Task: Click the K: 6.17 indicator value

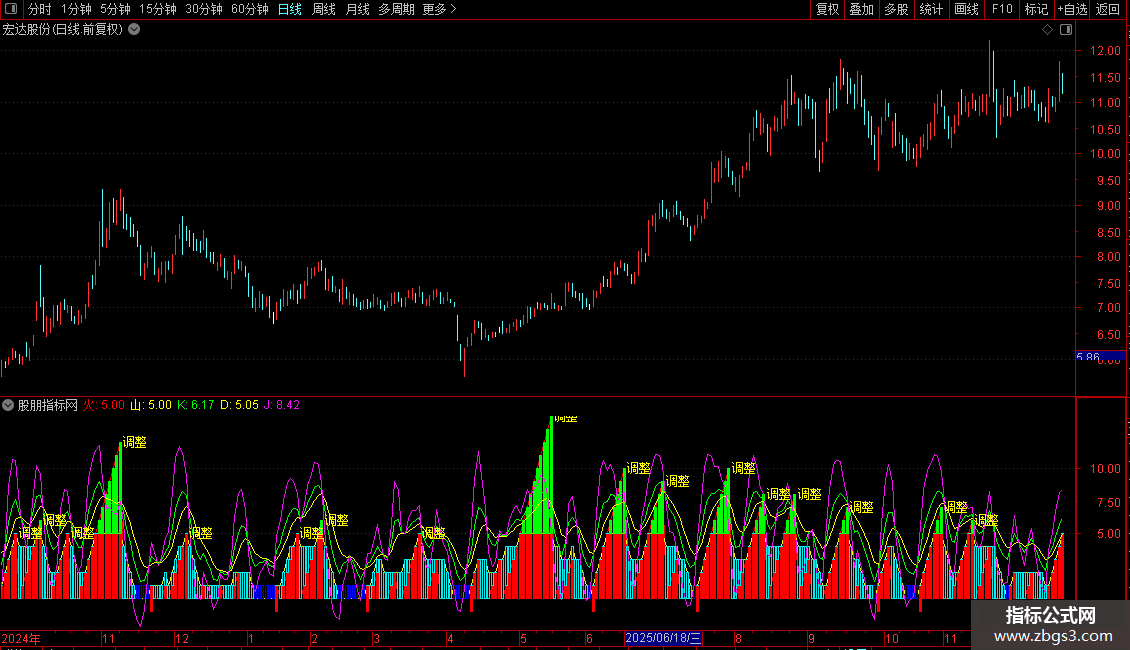Action: coord(196,405)
